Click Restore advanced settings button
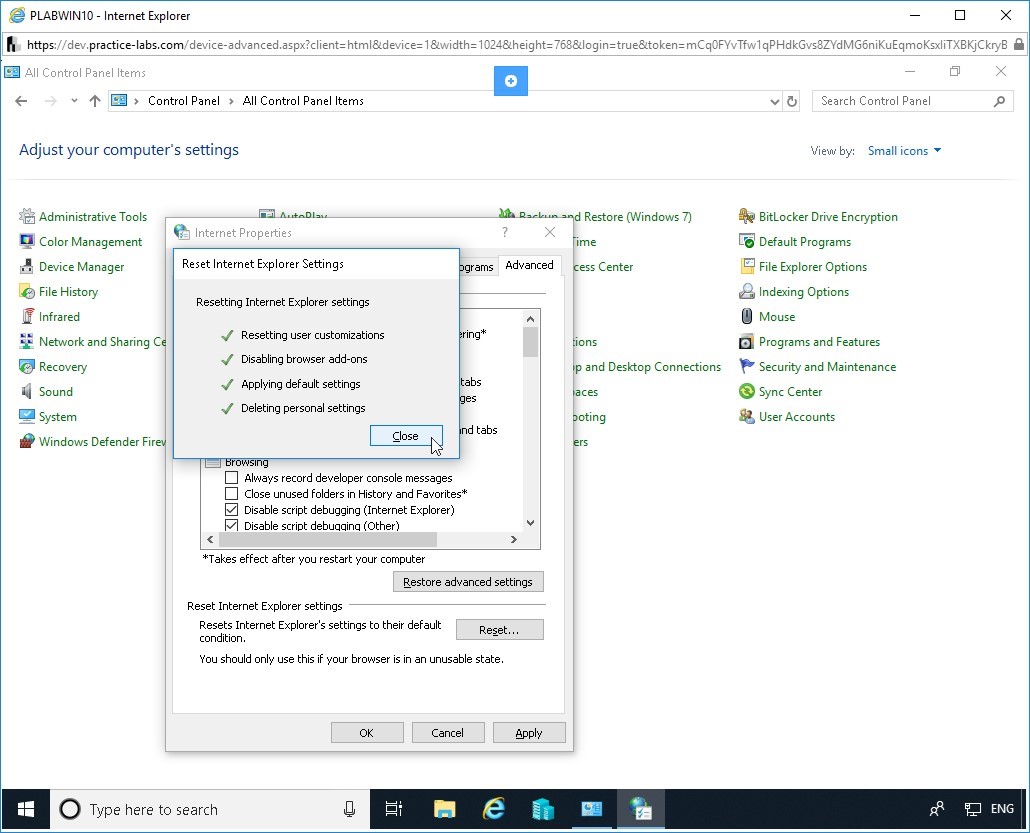This screenshot has width=1030, height=833. point(468,581)
